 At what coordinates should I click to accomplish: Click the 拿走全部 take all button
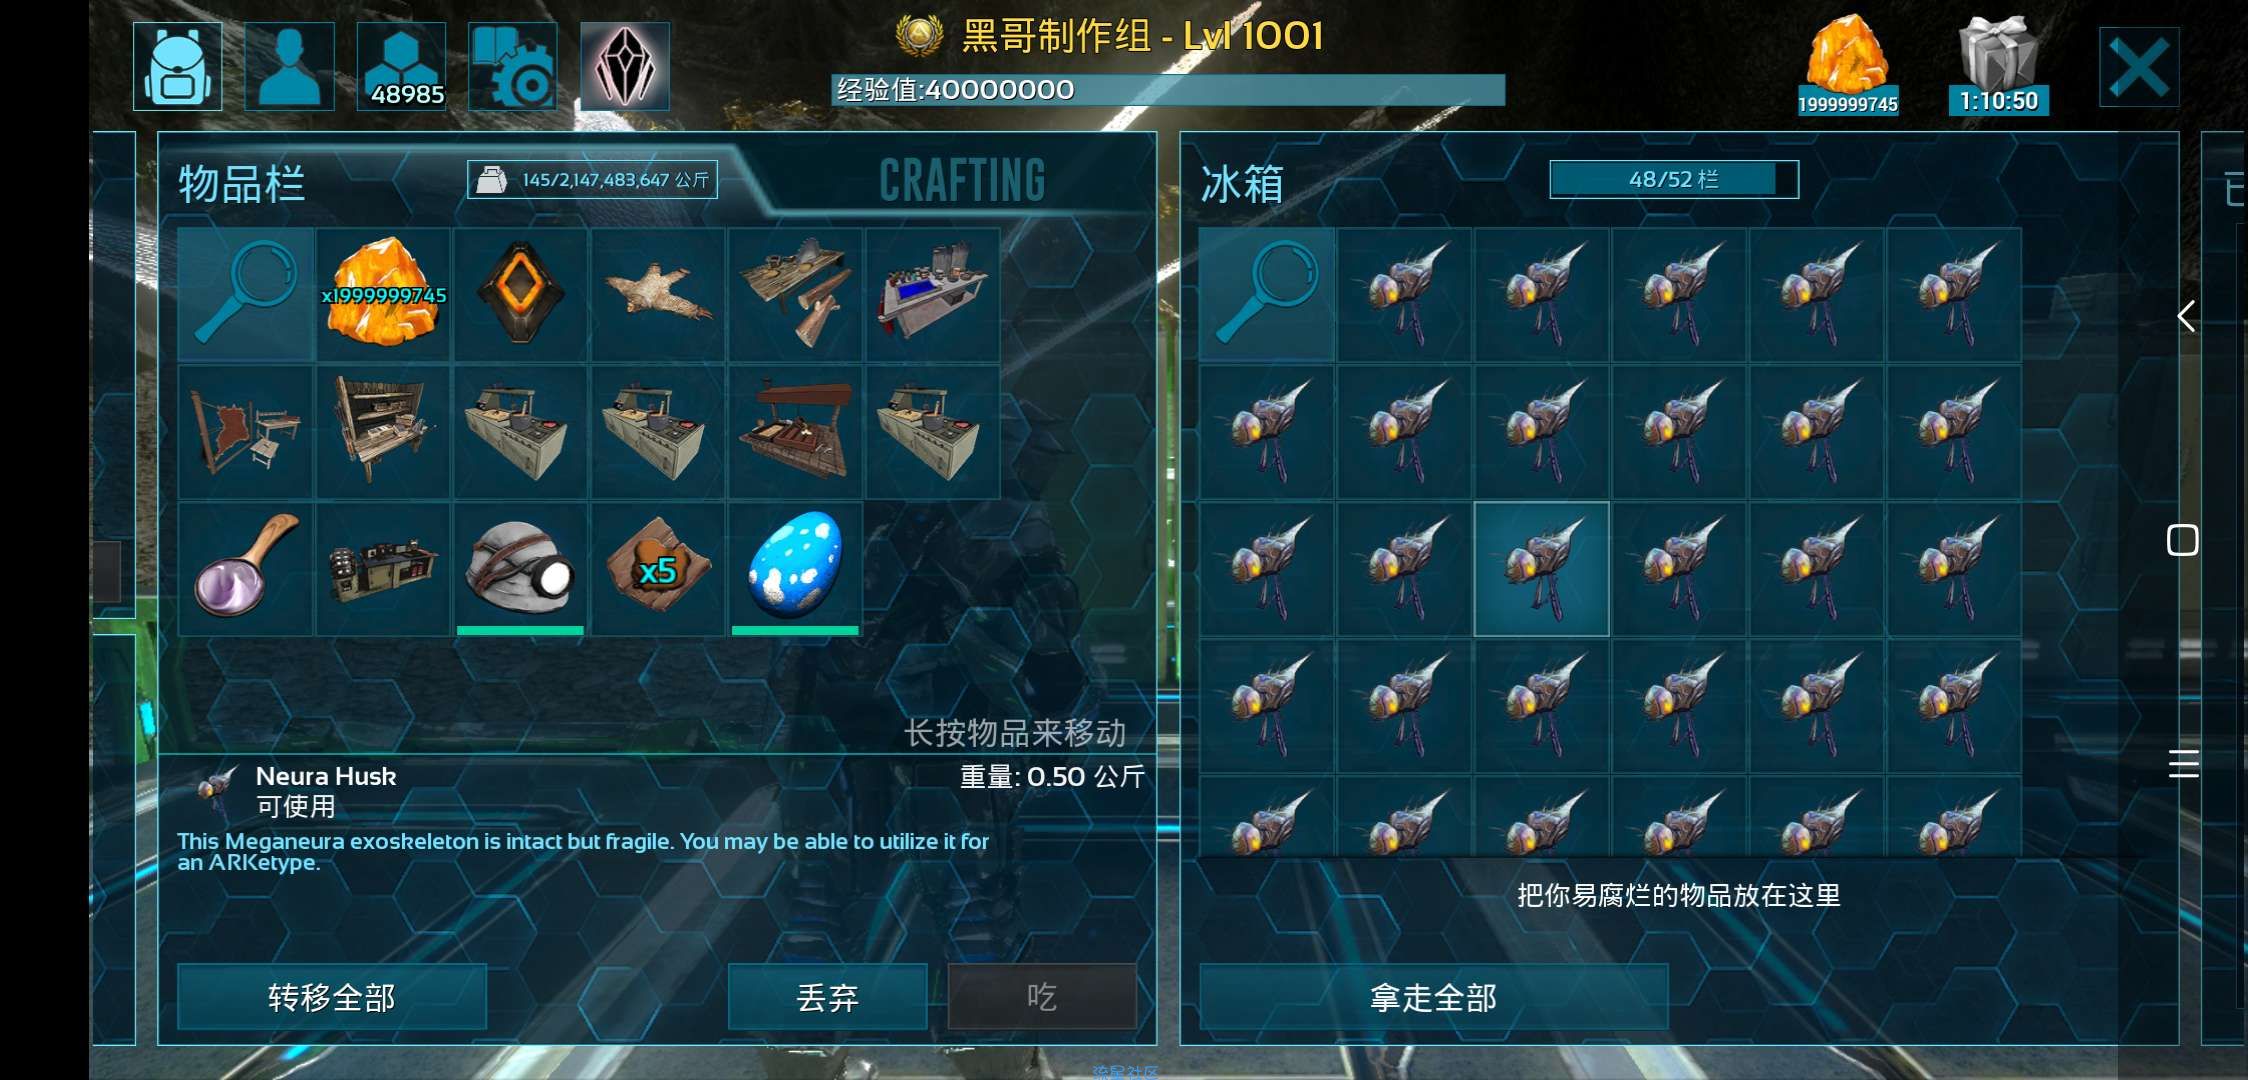pos(1433,997)
